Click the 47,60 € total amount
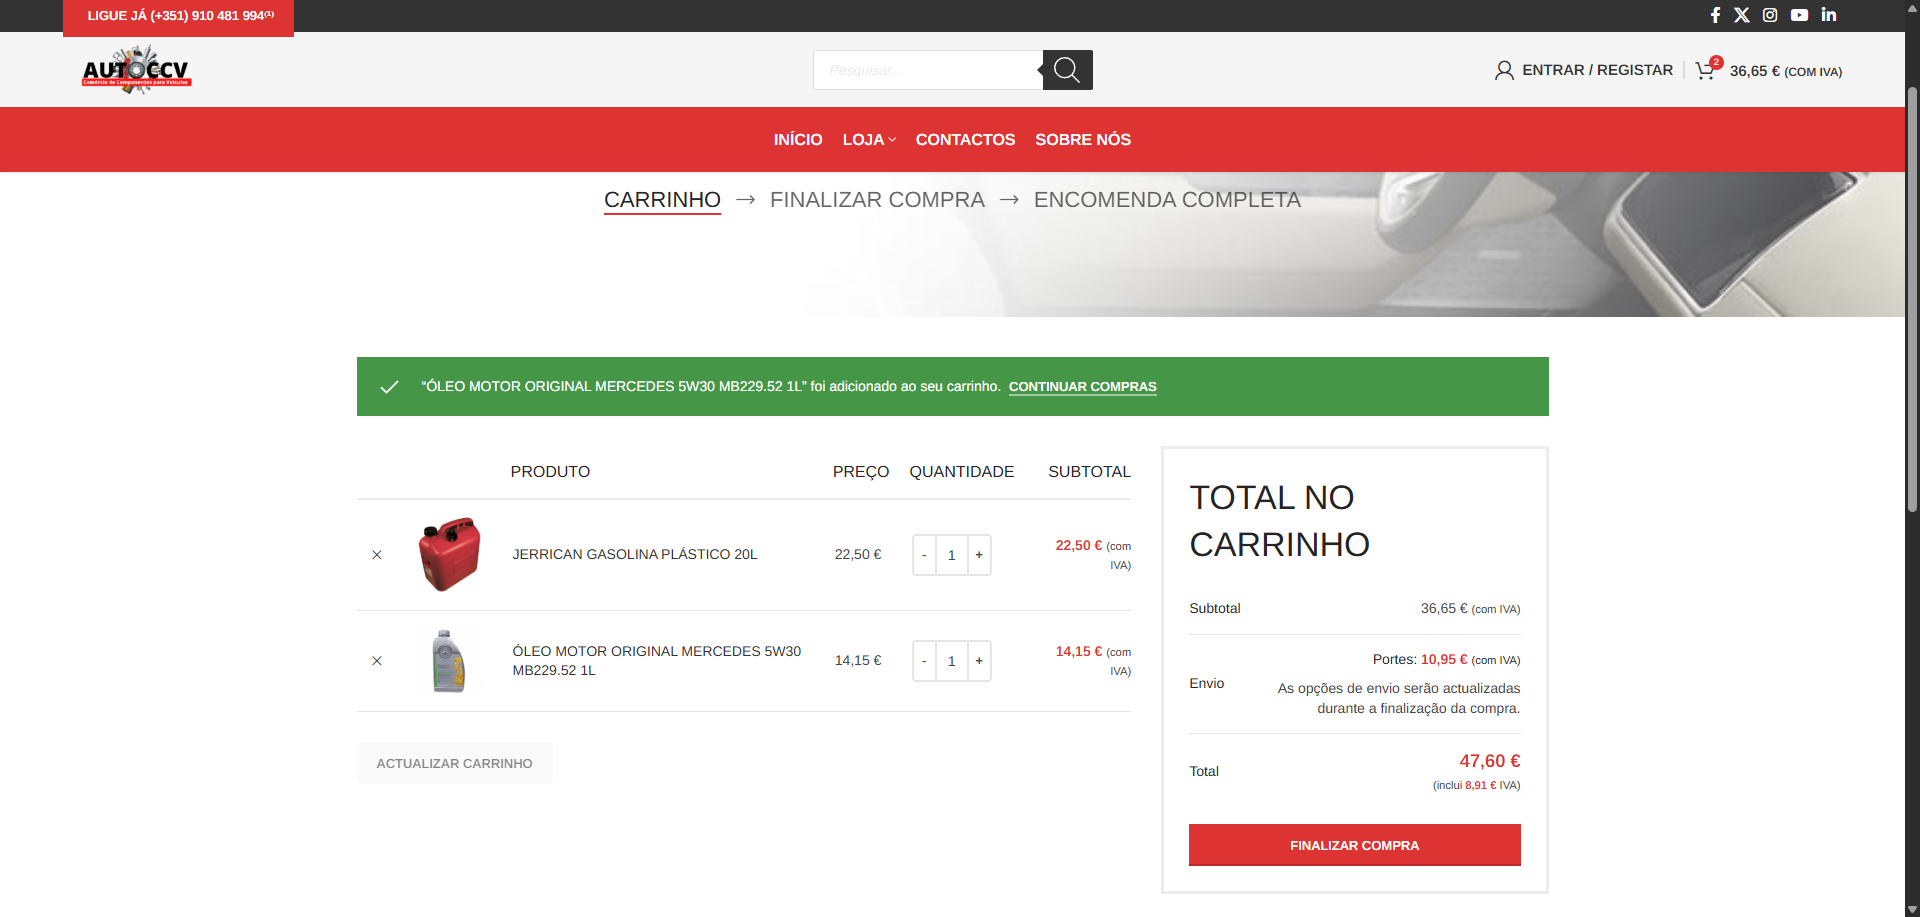The height and width of the screenshot is (917, 1920). click(x=1490, y=761)
